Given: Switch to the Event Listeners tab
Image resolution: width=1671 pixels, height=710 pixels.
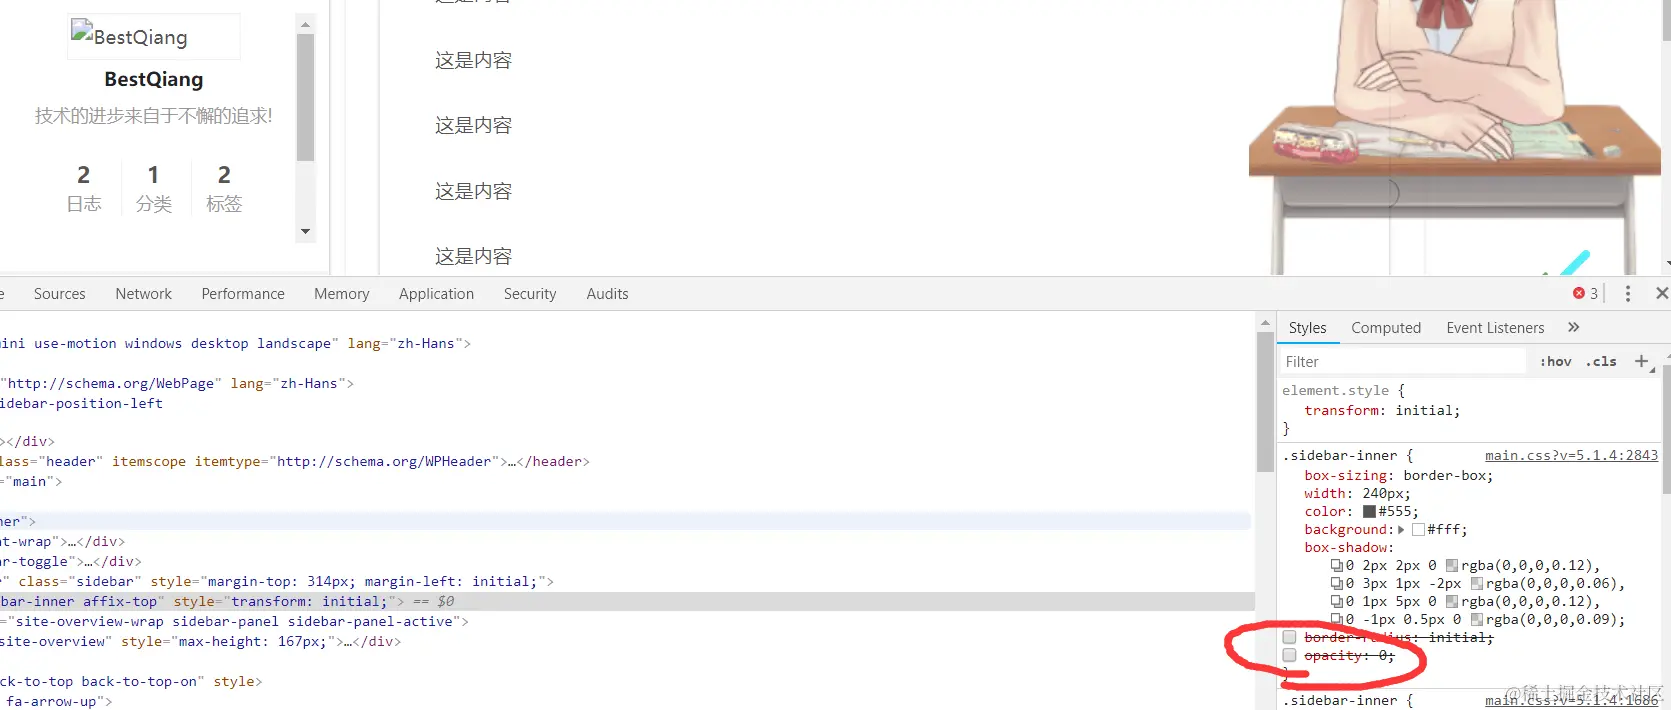Looking at the screenshot, I should pyautogui.click(x=1495, y=327).
